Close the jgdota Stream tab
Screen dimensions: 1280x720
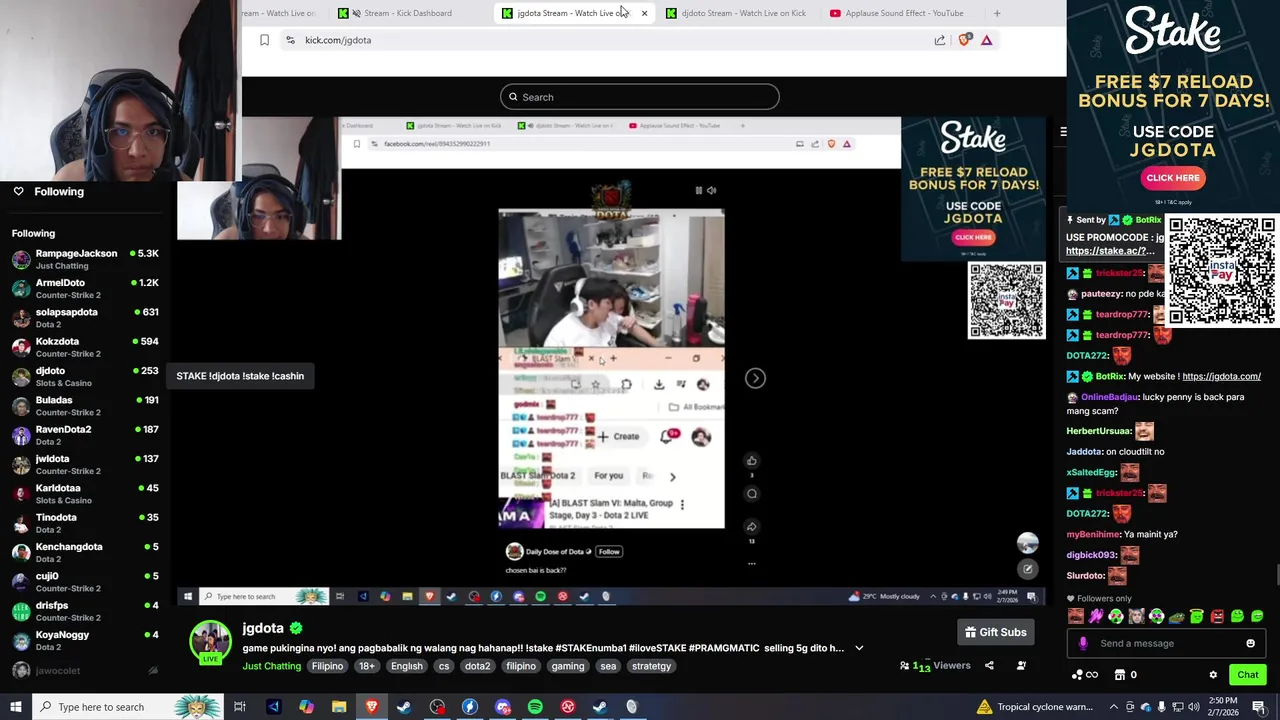644,13
